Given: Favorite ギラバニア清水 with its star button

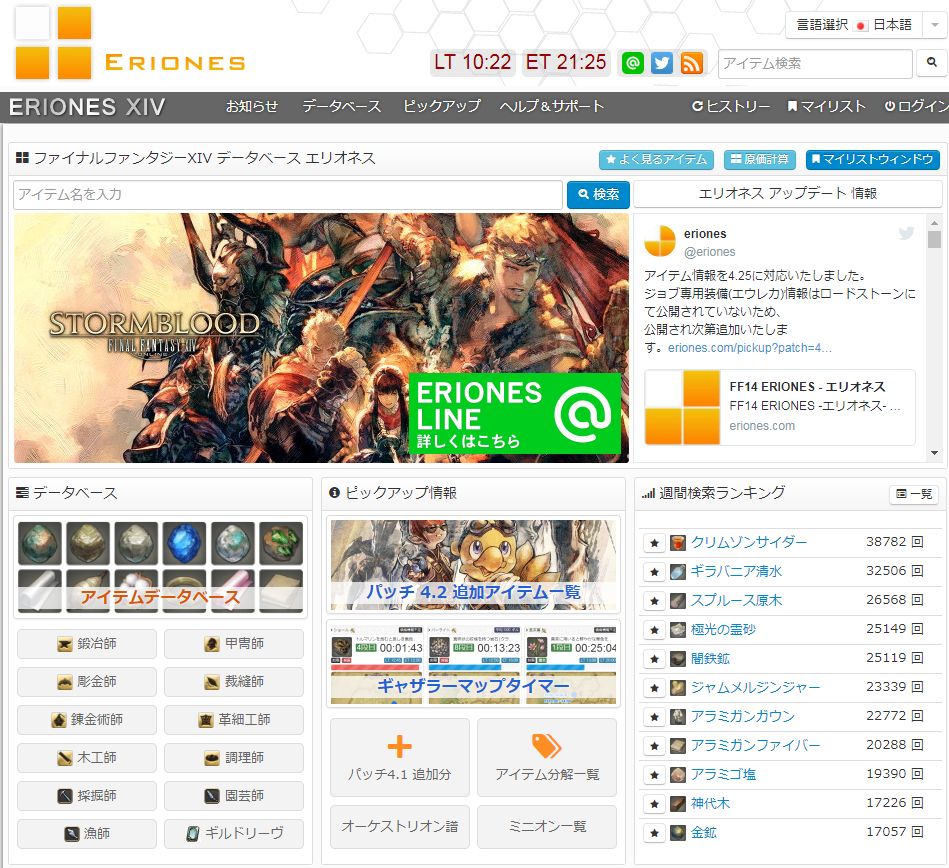Looking at the screenshot, I should [x=654, y=572].
